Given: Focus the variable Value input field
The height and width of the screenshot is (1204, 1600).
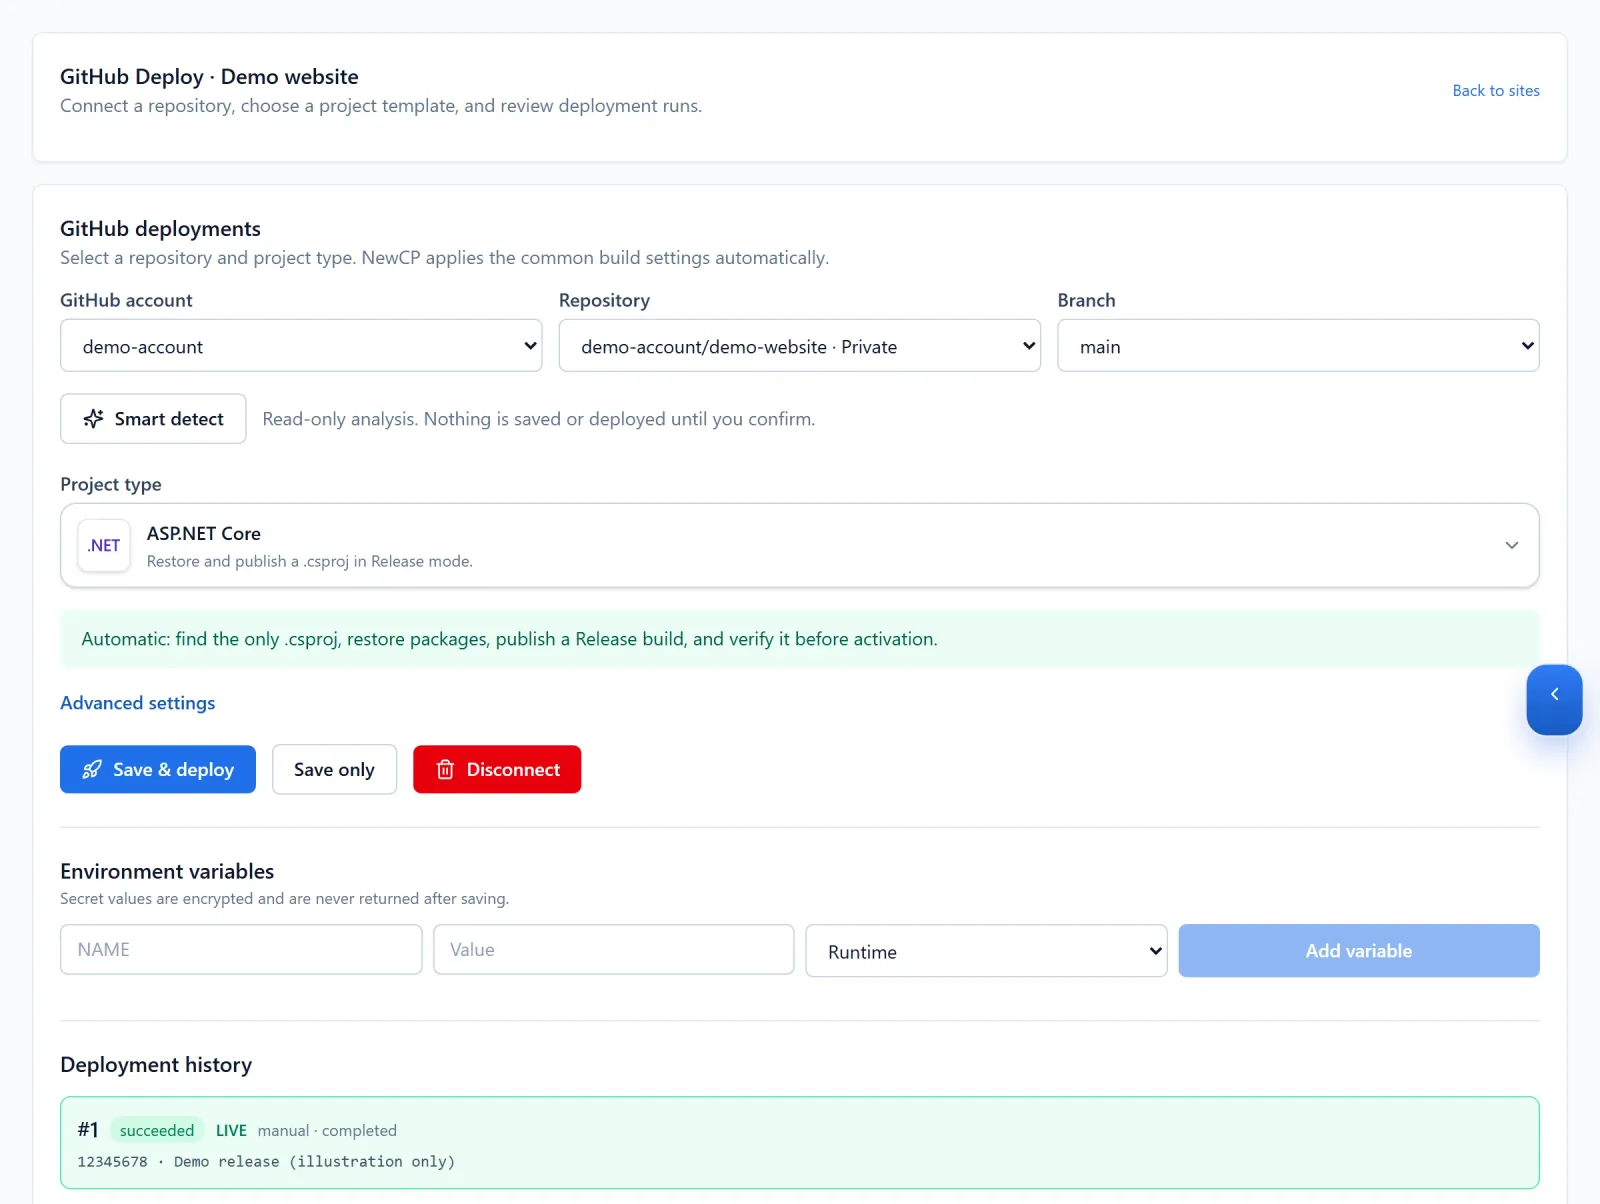Looking at the screenshot, I should point(614,950).
